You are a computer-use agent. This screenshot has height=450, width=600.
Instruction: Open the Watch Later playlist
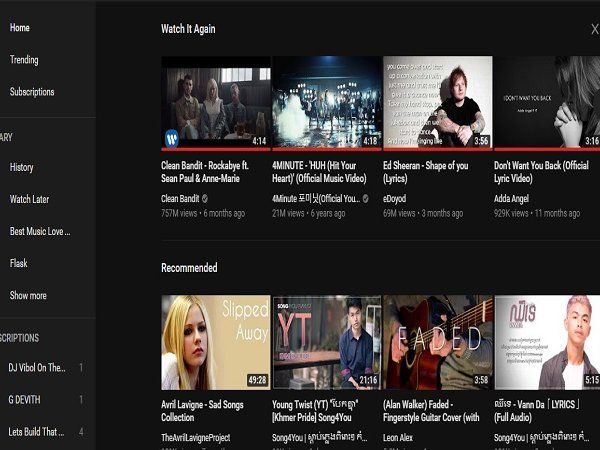click(29, 199)
